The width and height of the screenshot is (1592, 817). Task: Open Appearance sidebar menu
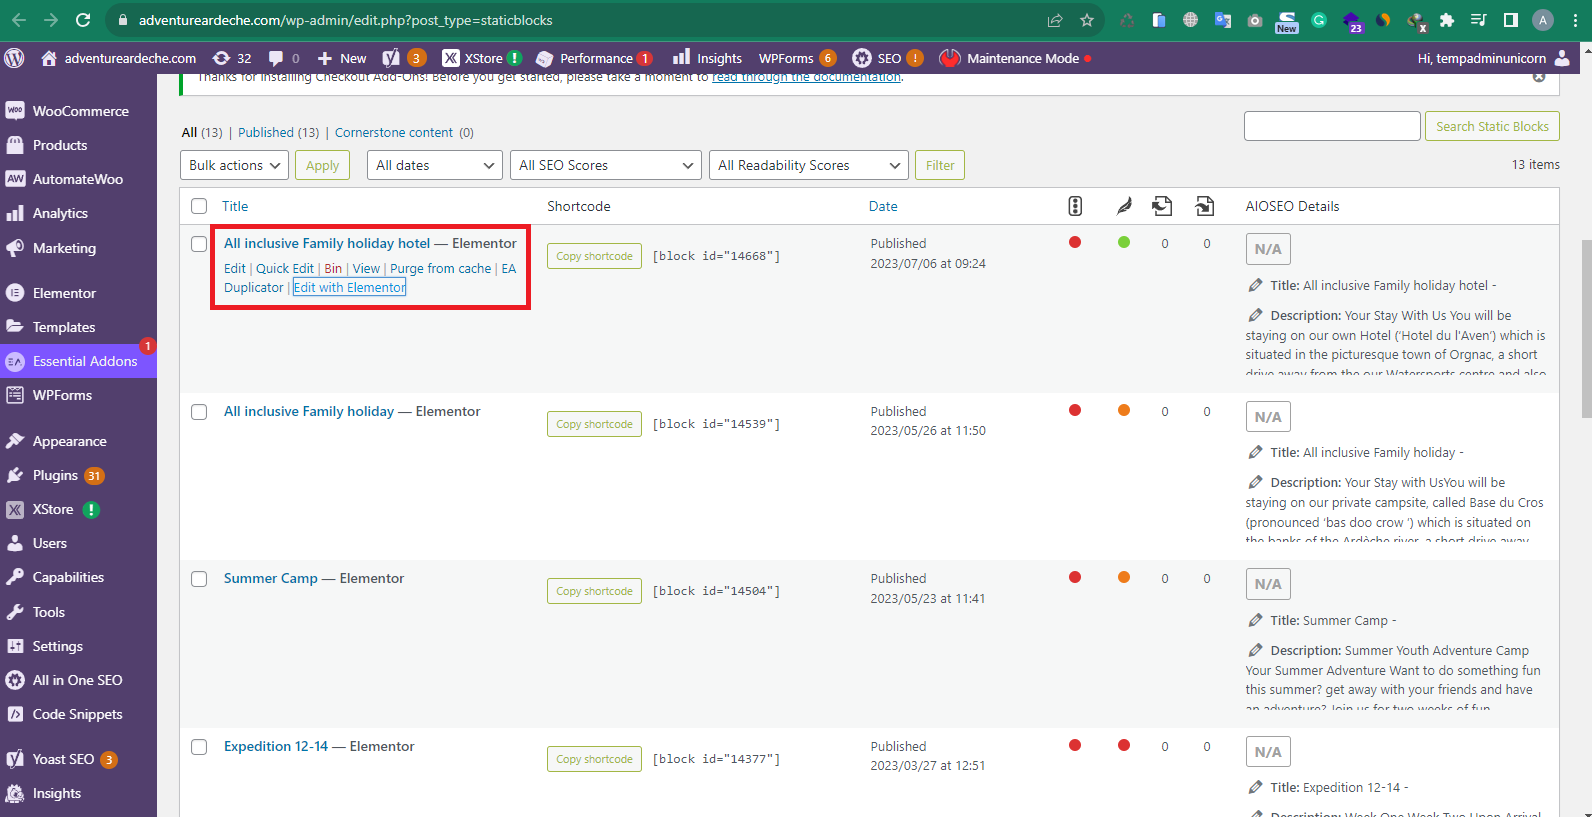[x=78, y=441]
